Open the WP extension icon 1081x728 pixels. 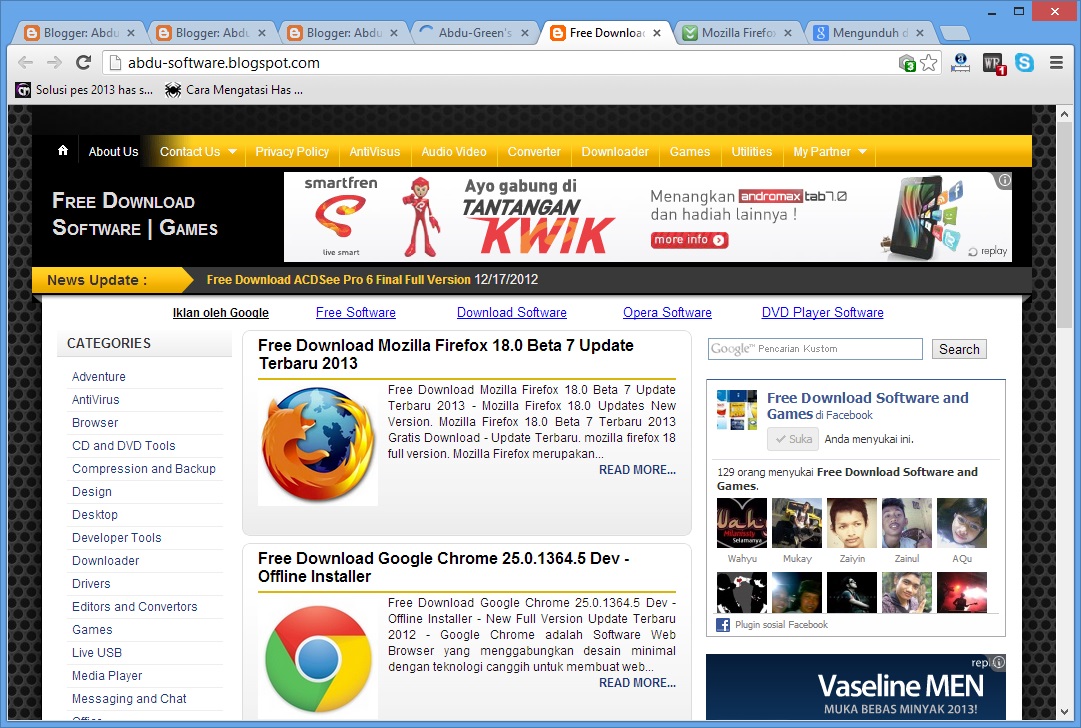[993, 63]
